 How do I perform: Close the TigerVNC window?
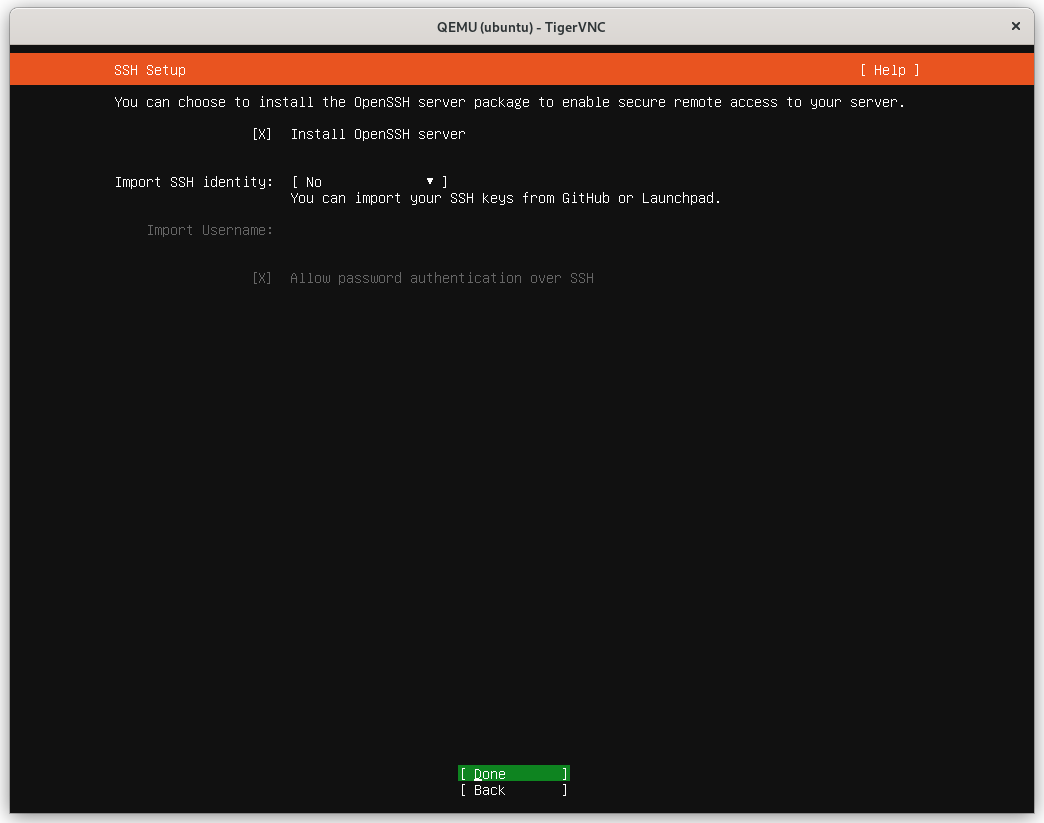coord(1016,27)
